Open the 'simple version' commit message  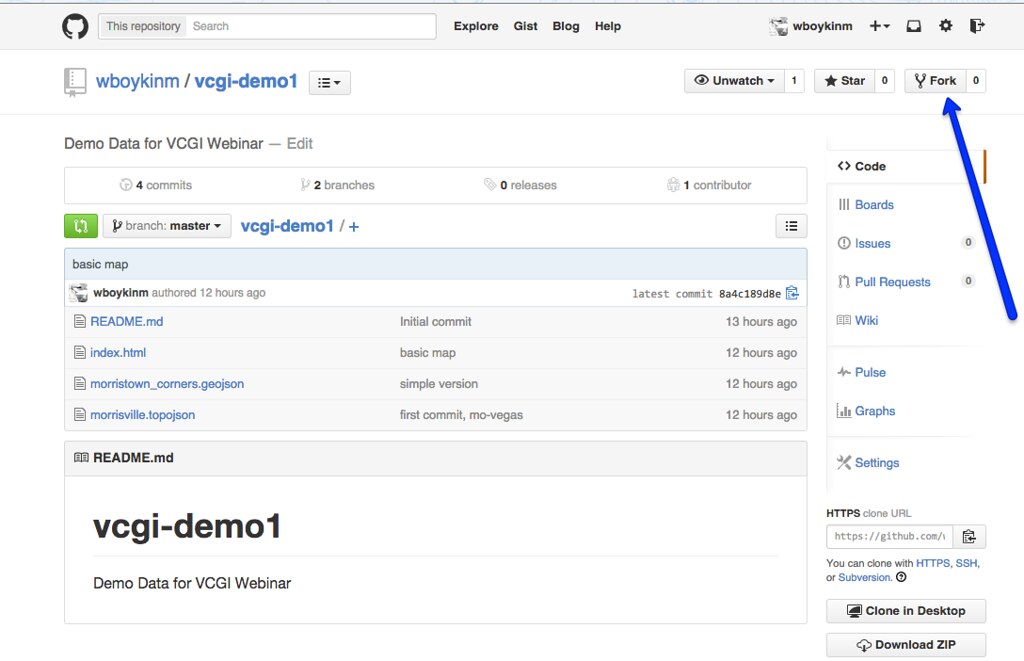coord(439,384)
